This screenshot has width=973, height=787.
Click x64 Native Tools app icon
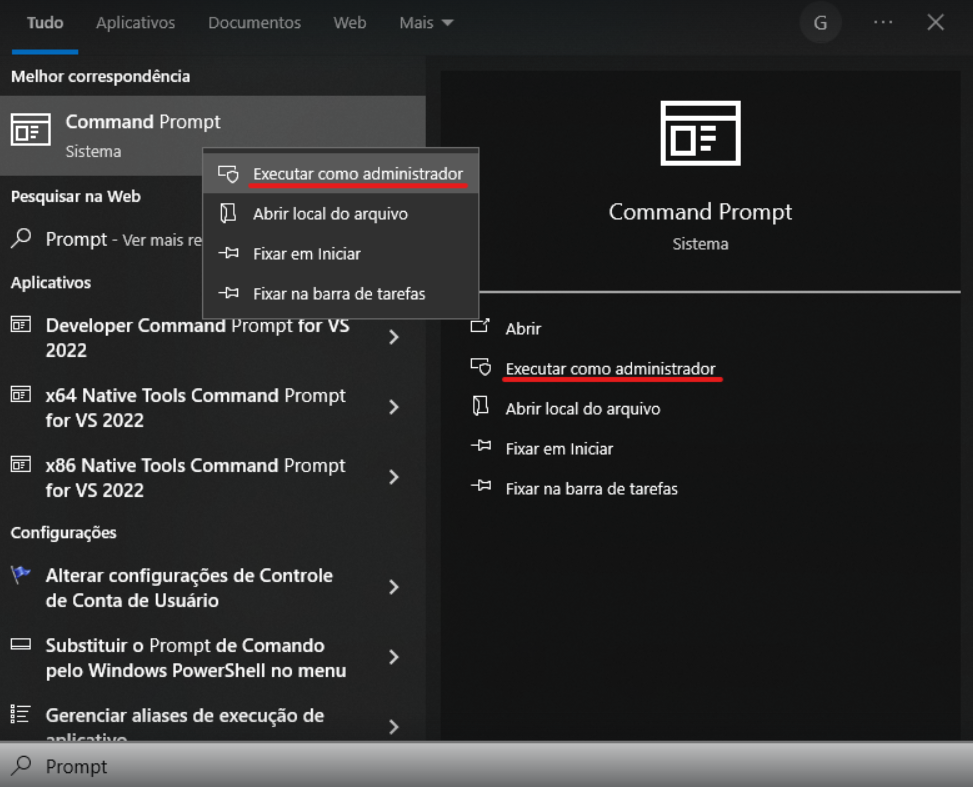tap(20, 394)
